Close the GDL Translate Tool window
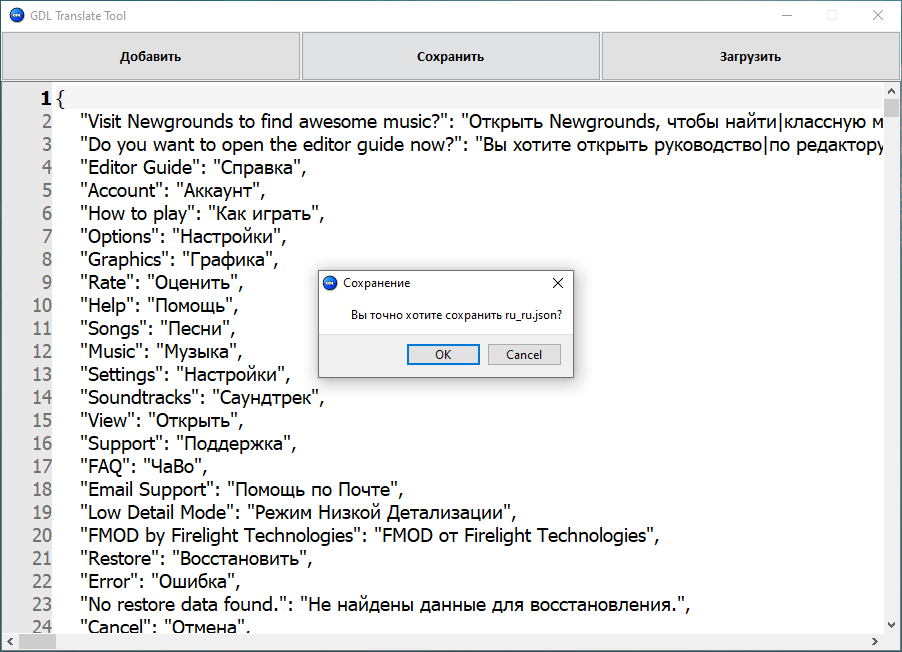Image resolution: width=902 pixels, height=652 pixels. 877,16
